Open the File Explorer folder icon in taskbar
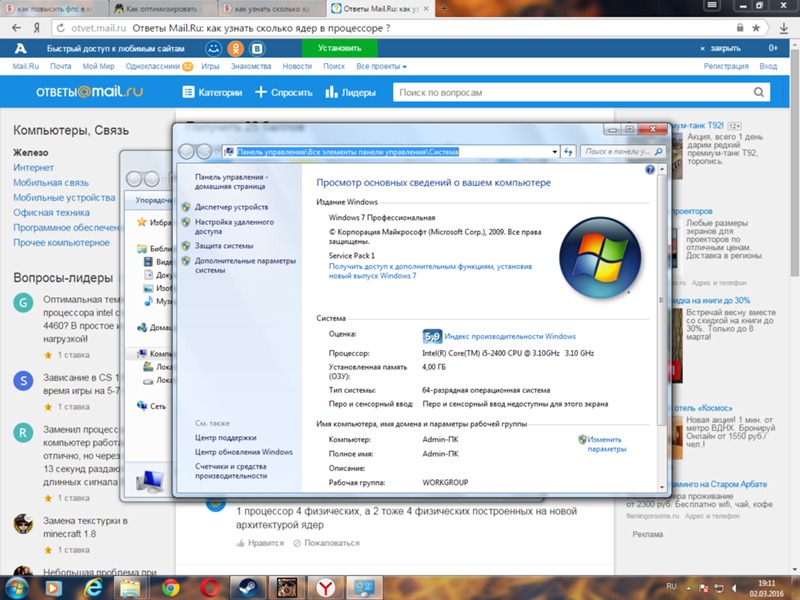 pyautogui.click(x=131, y=588)
